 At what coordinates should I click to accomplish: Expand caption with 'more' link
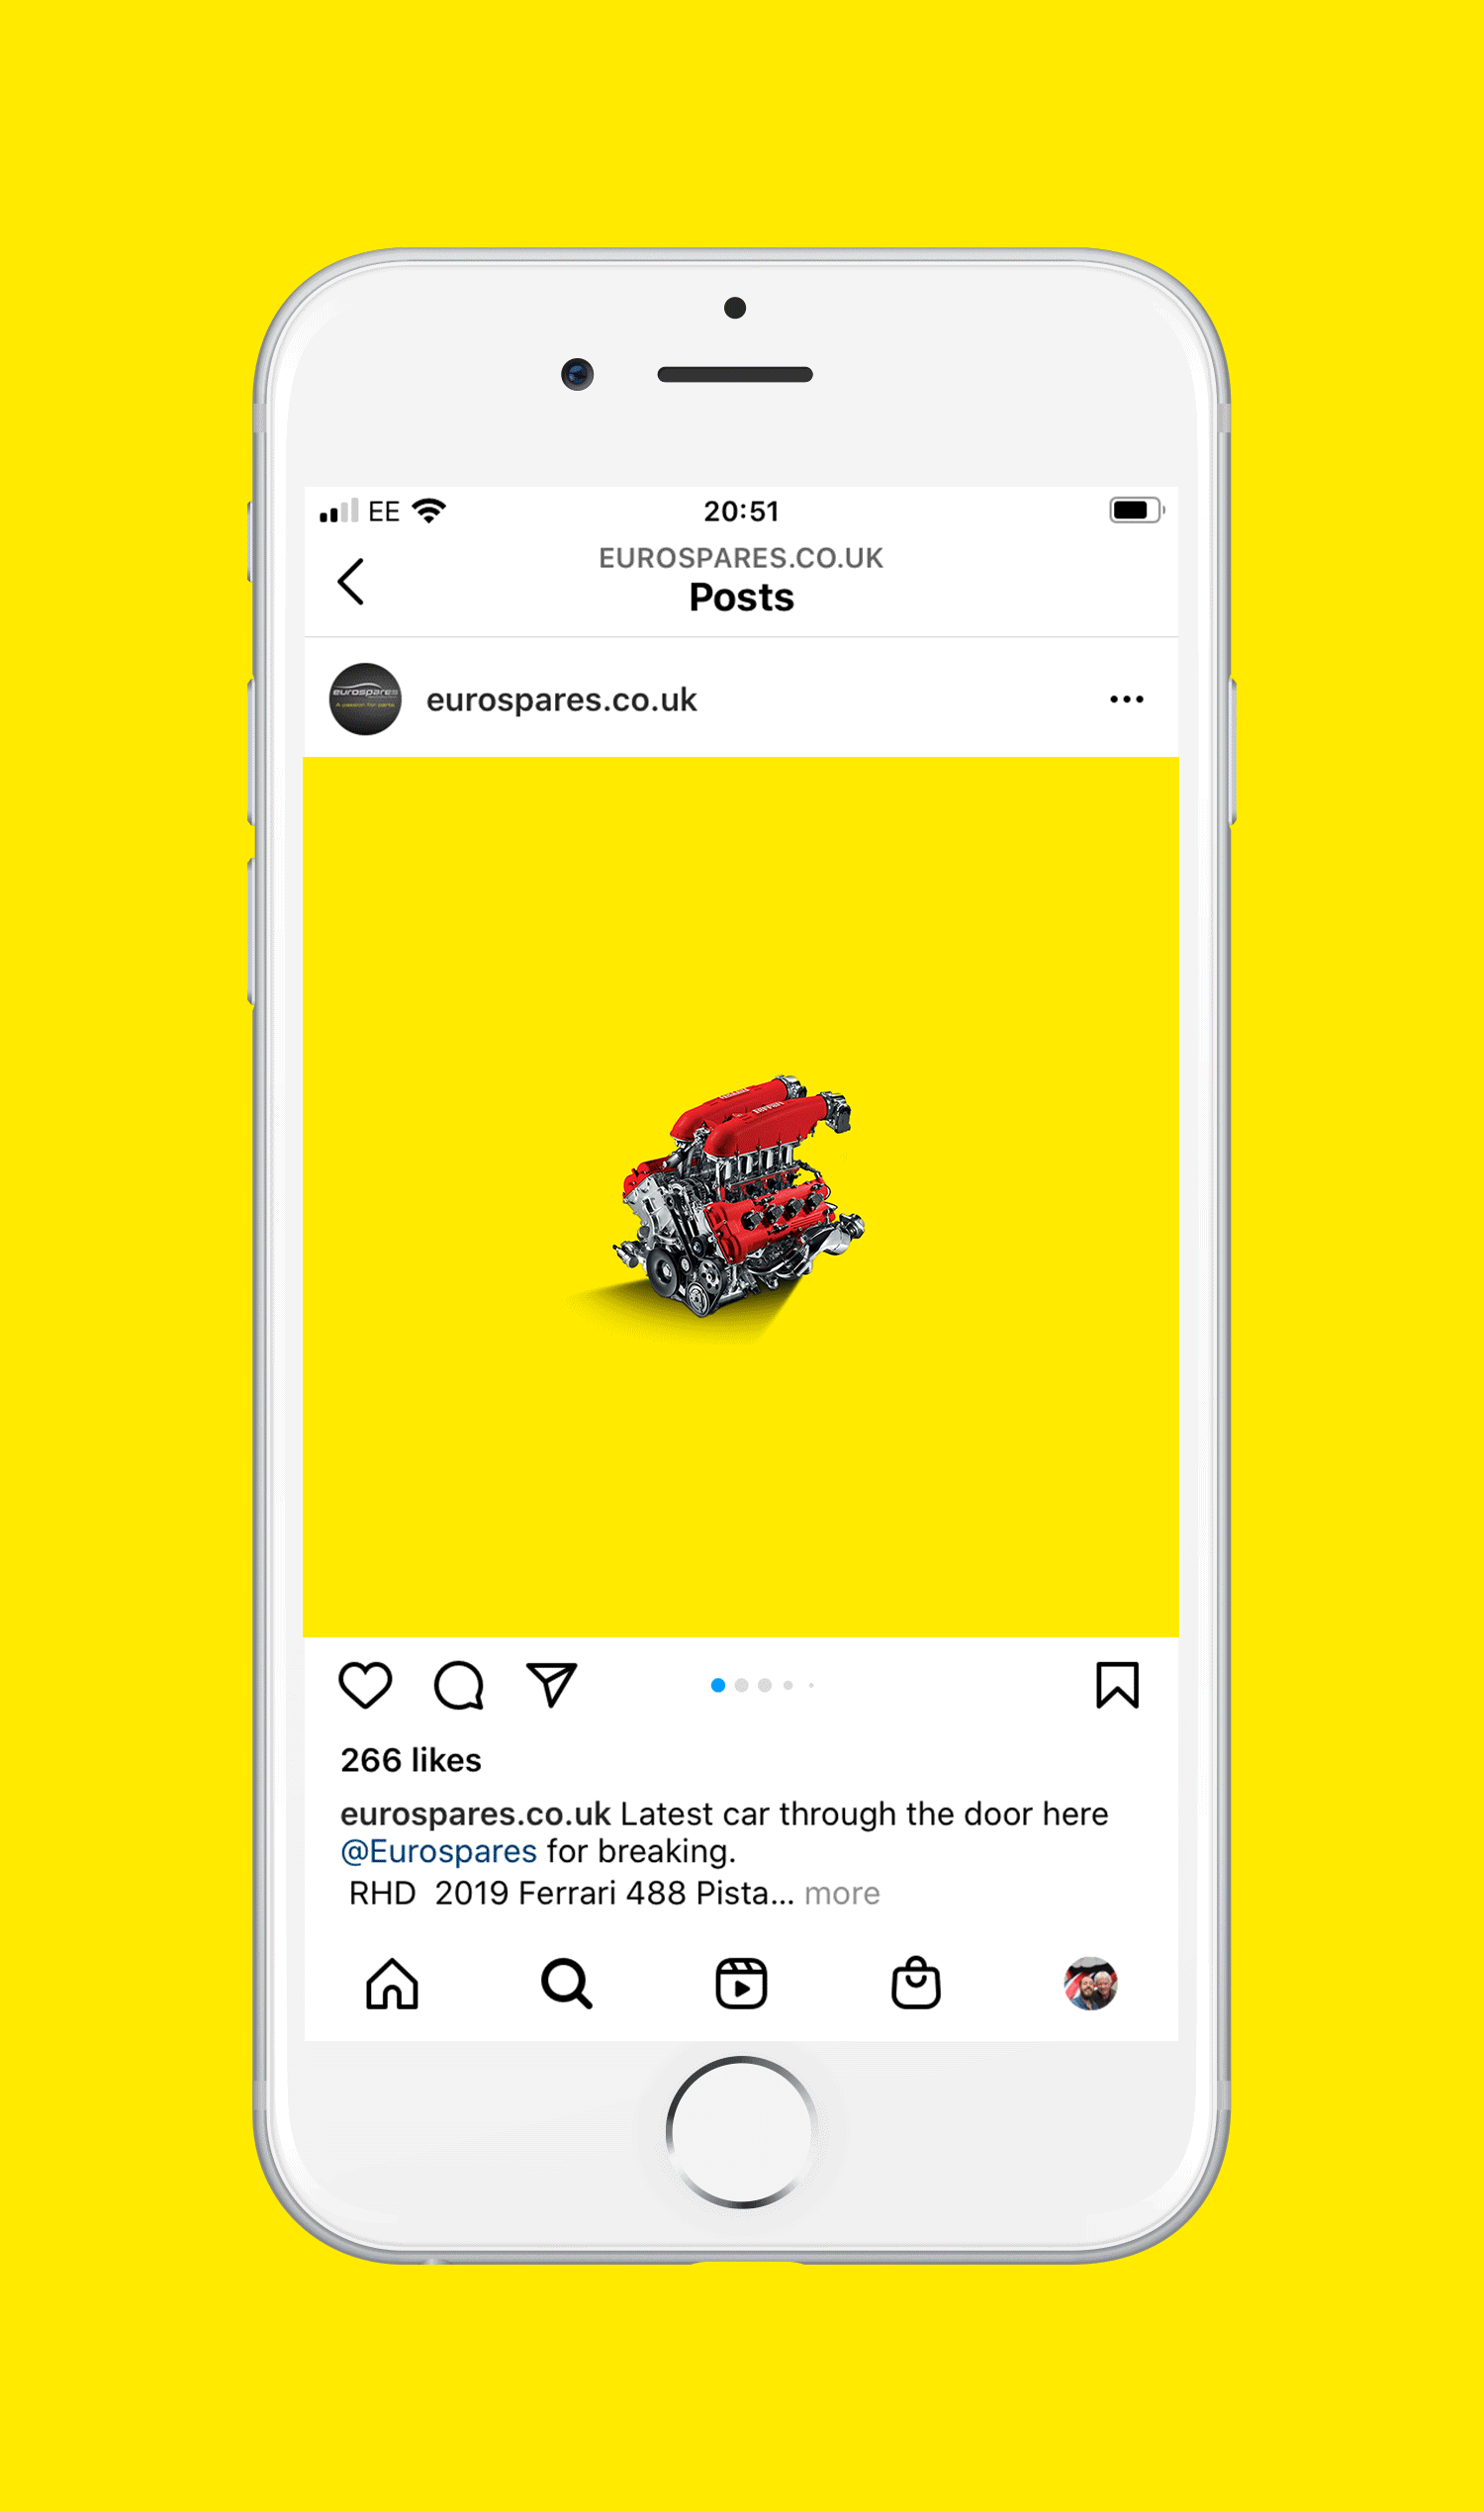click(x=842, y=1893)
